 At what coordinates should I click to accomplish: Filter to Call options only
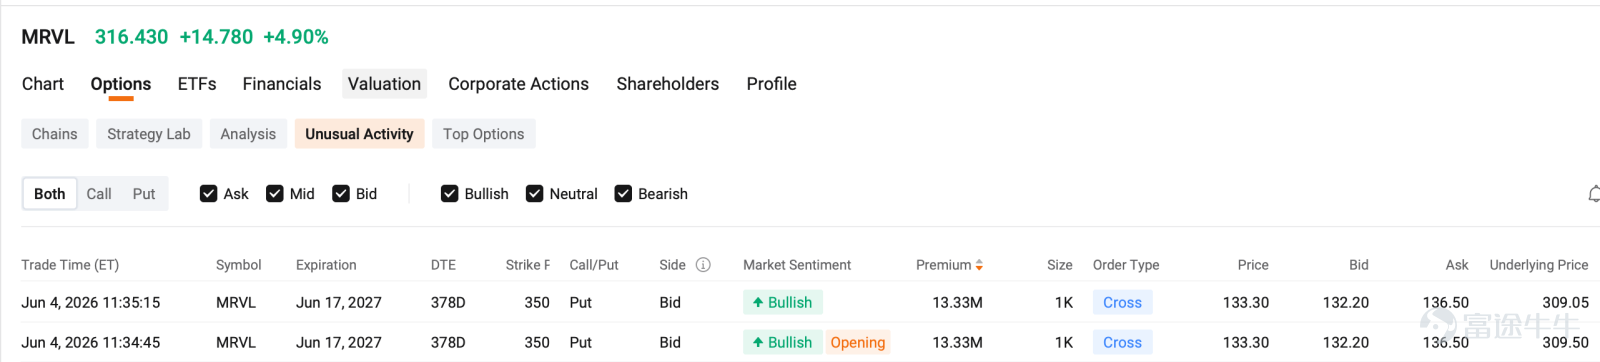click(99, 194)
